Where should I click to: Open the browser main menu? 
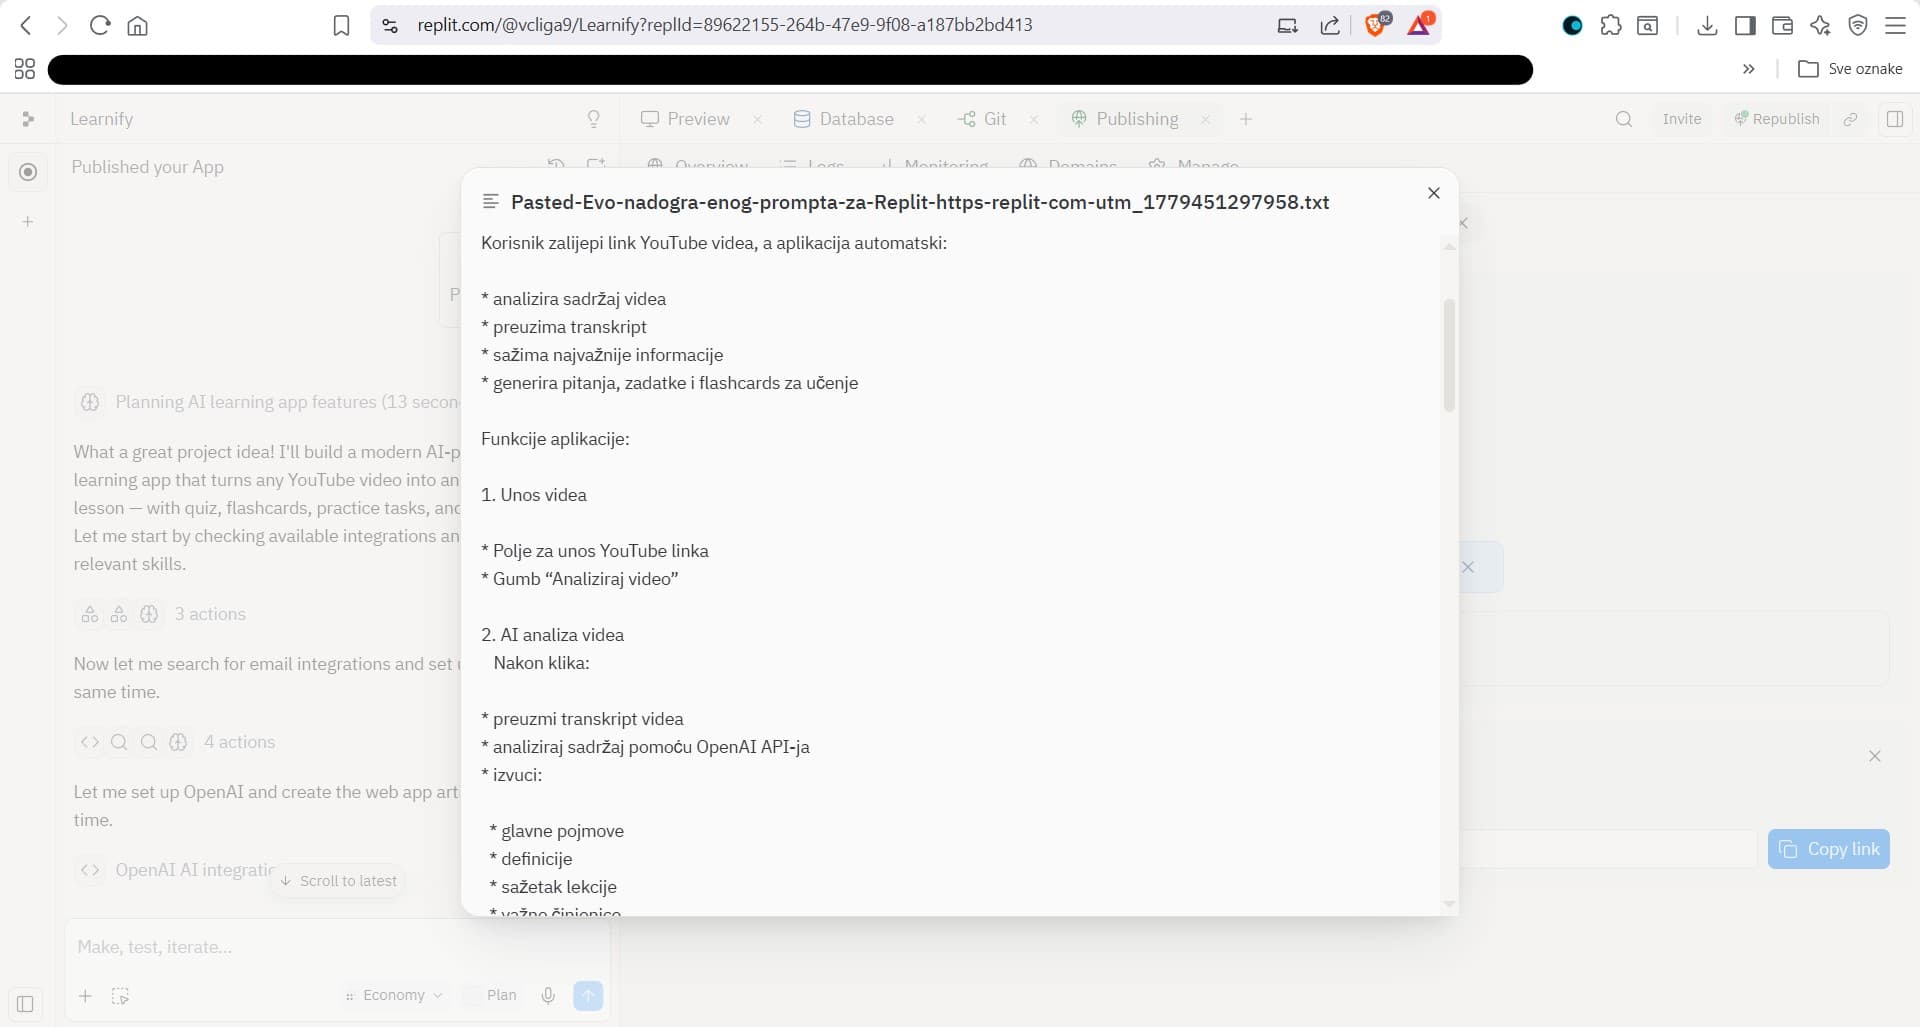point(1895,25)
